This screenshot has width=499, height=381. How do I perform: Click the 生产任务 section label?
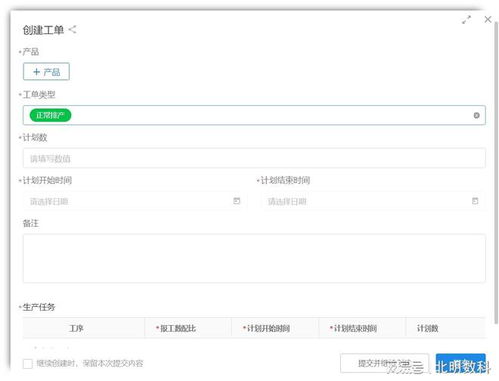39,307
